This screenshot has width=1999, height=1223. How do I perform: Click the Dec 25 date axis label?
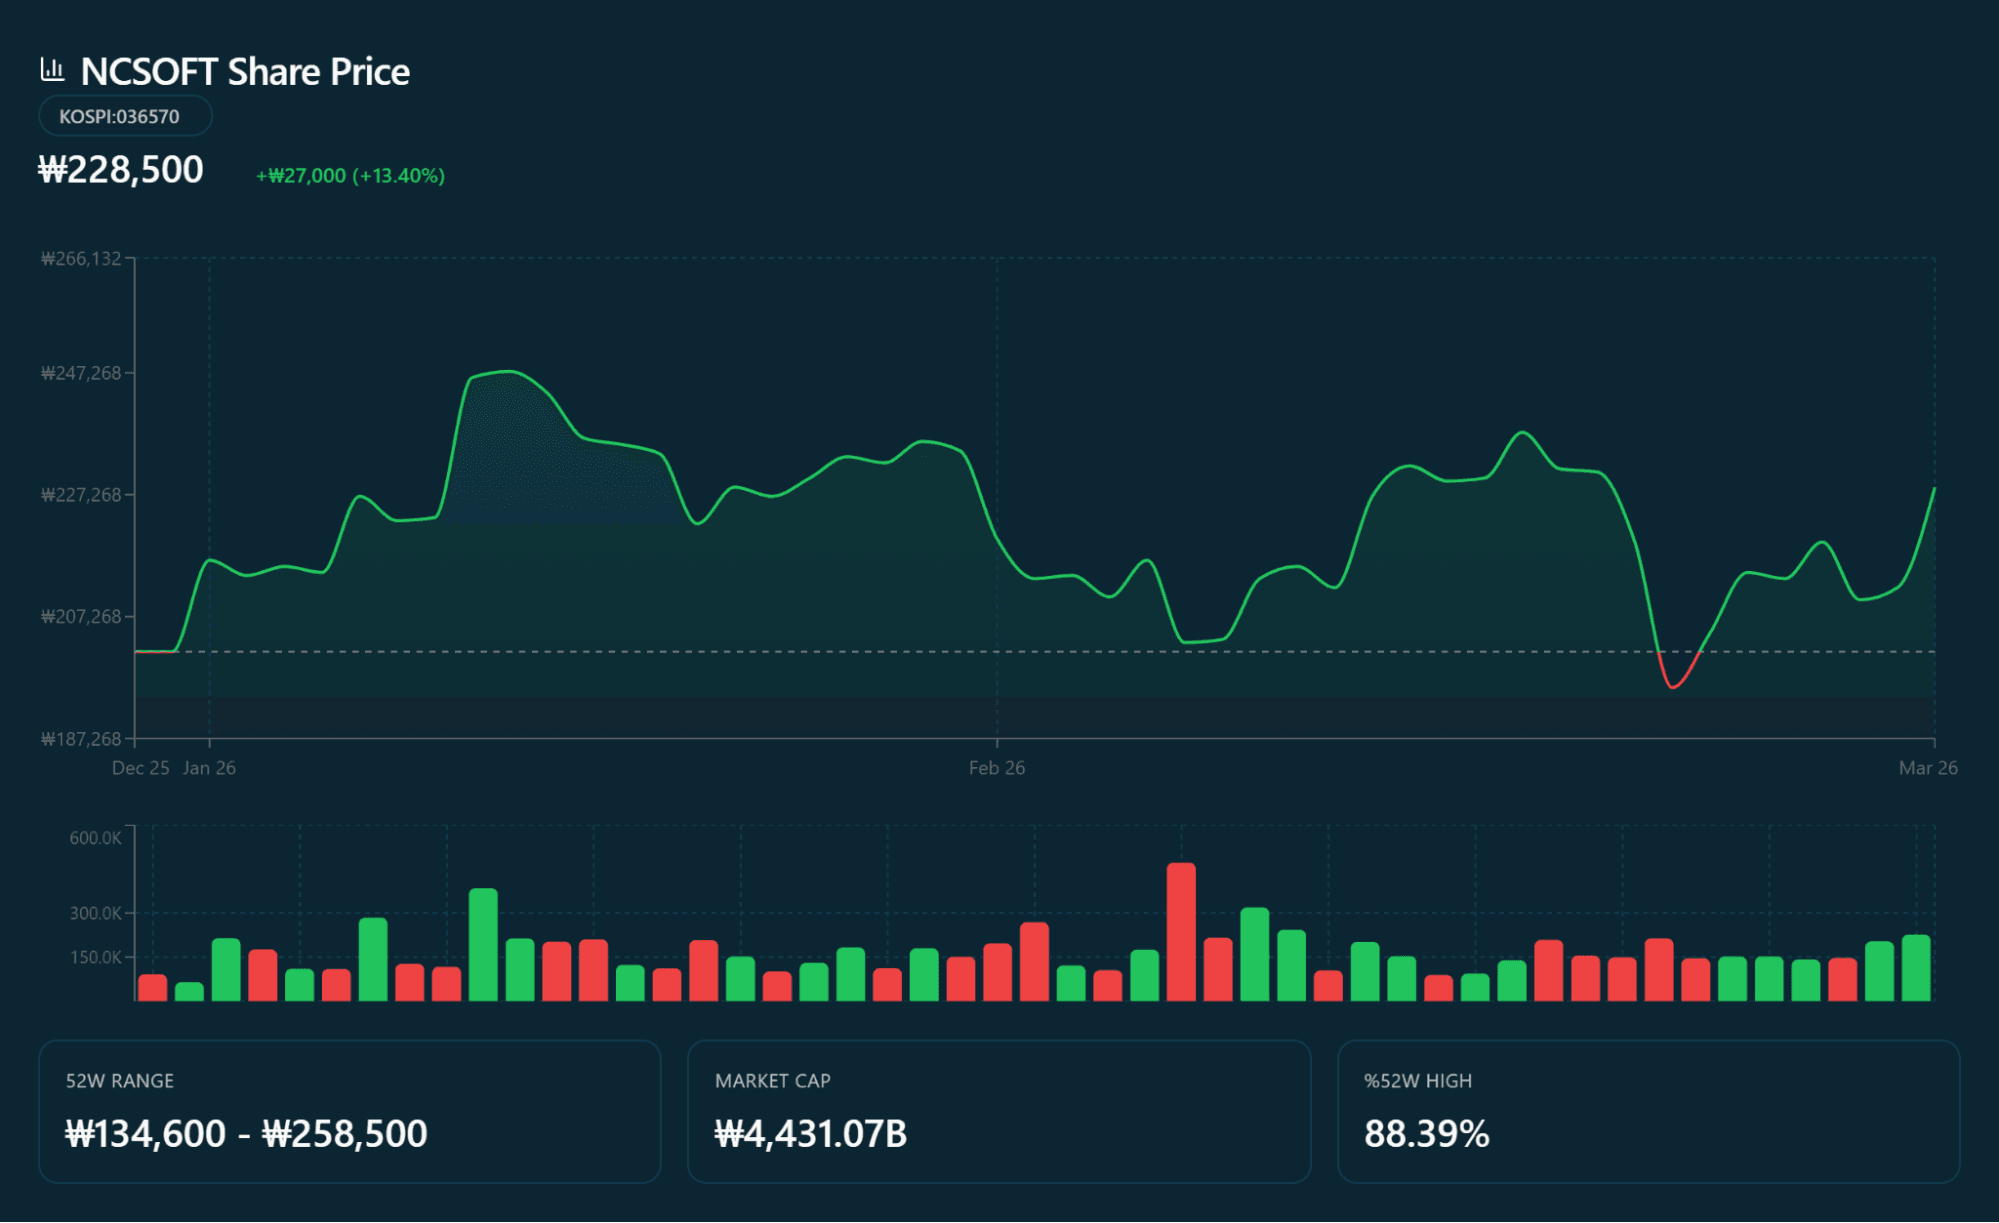[x=140, y=768]
